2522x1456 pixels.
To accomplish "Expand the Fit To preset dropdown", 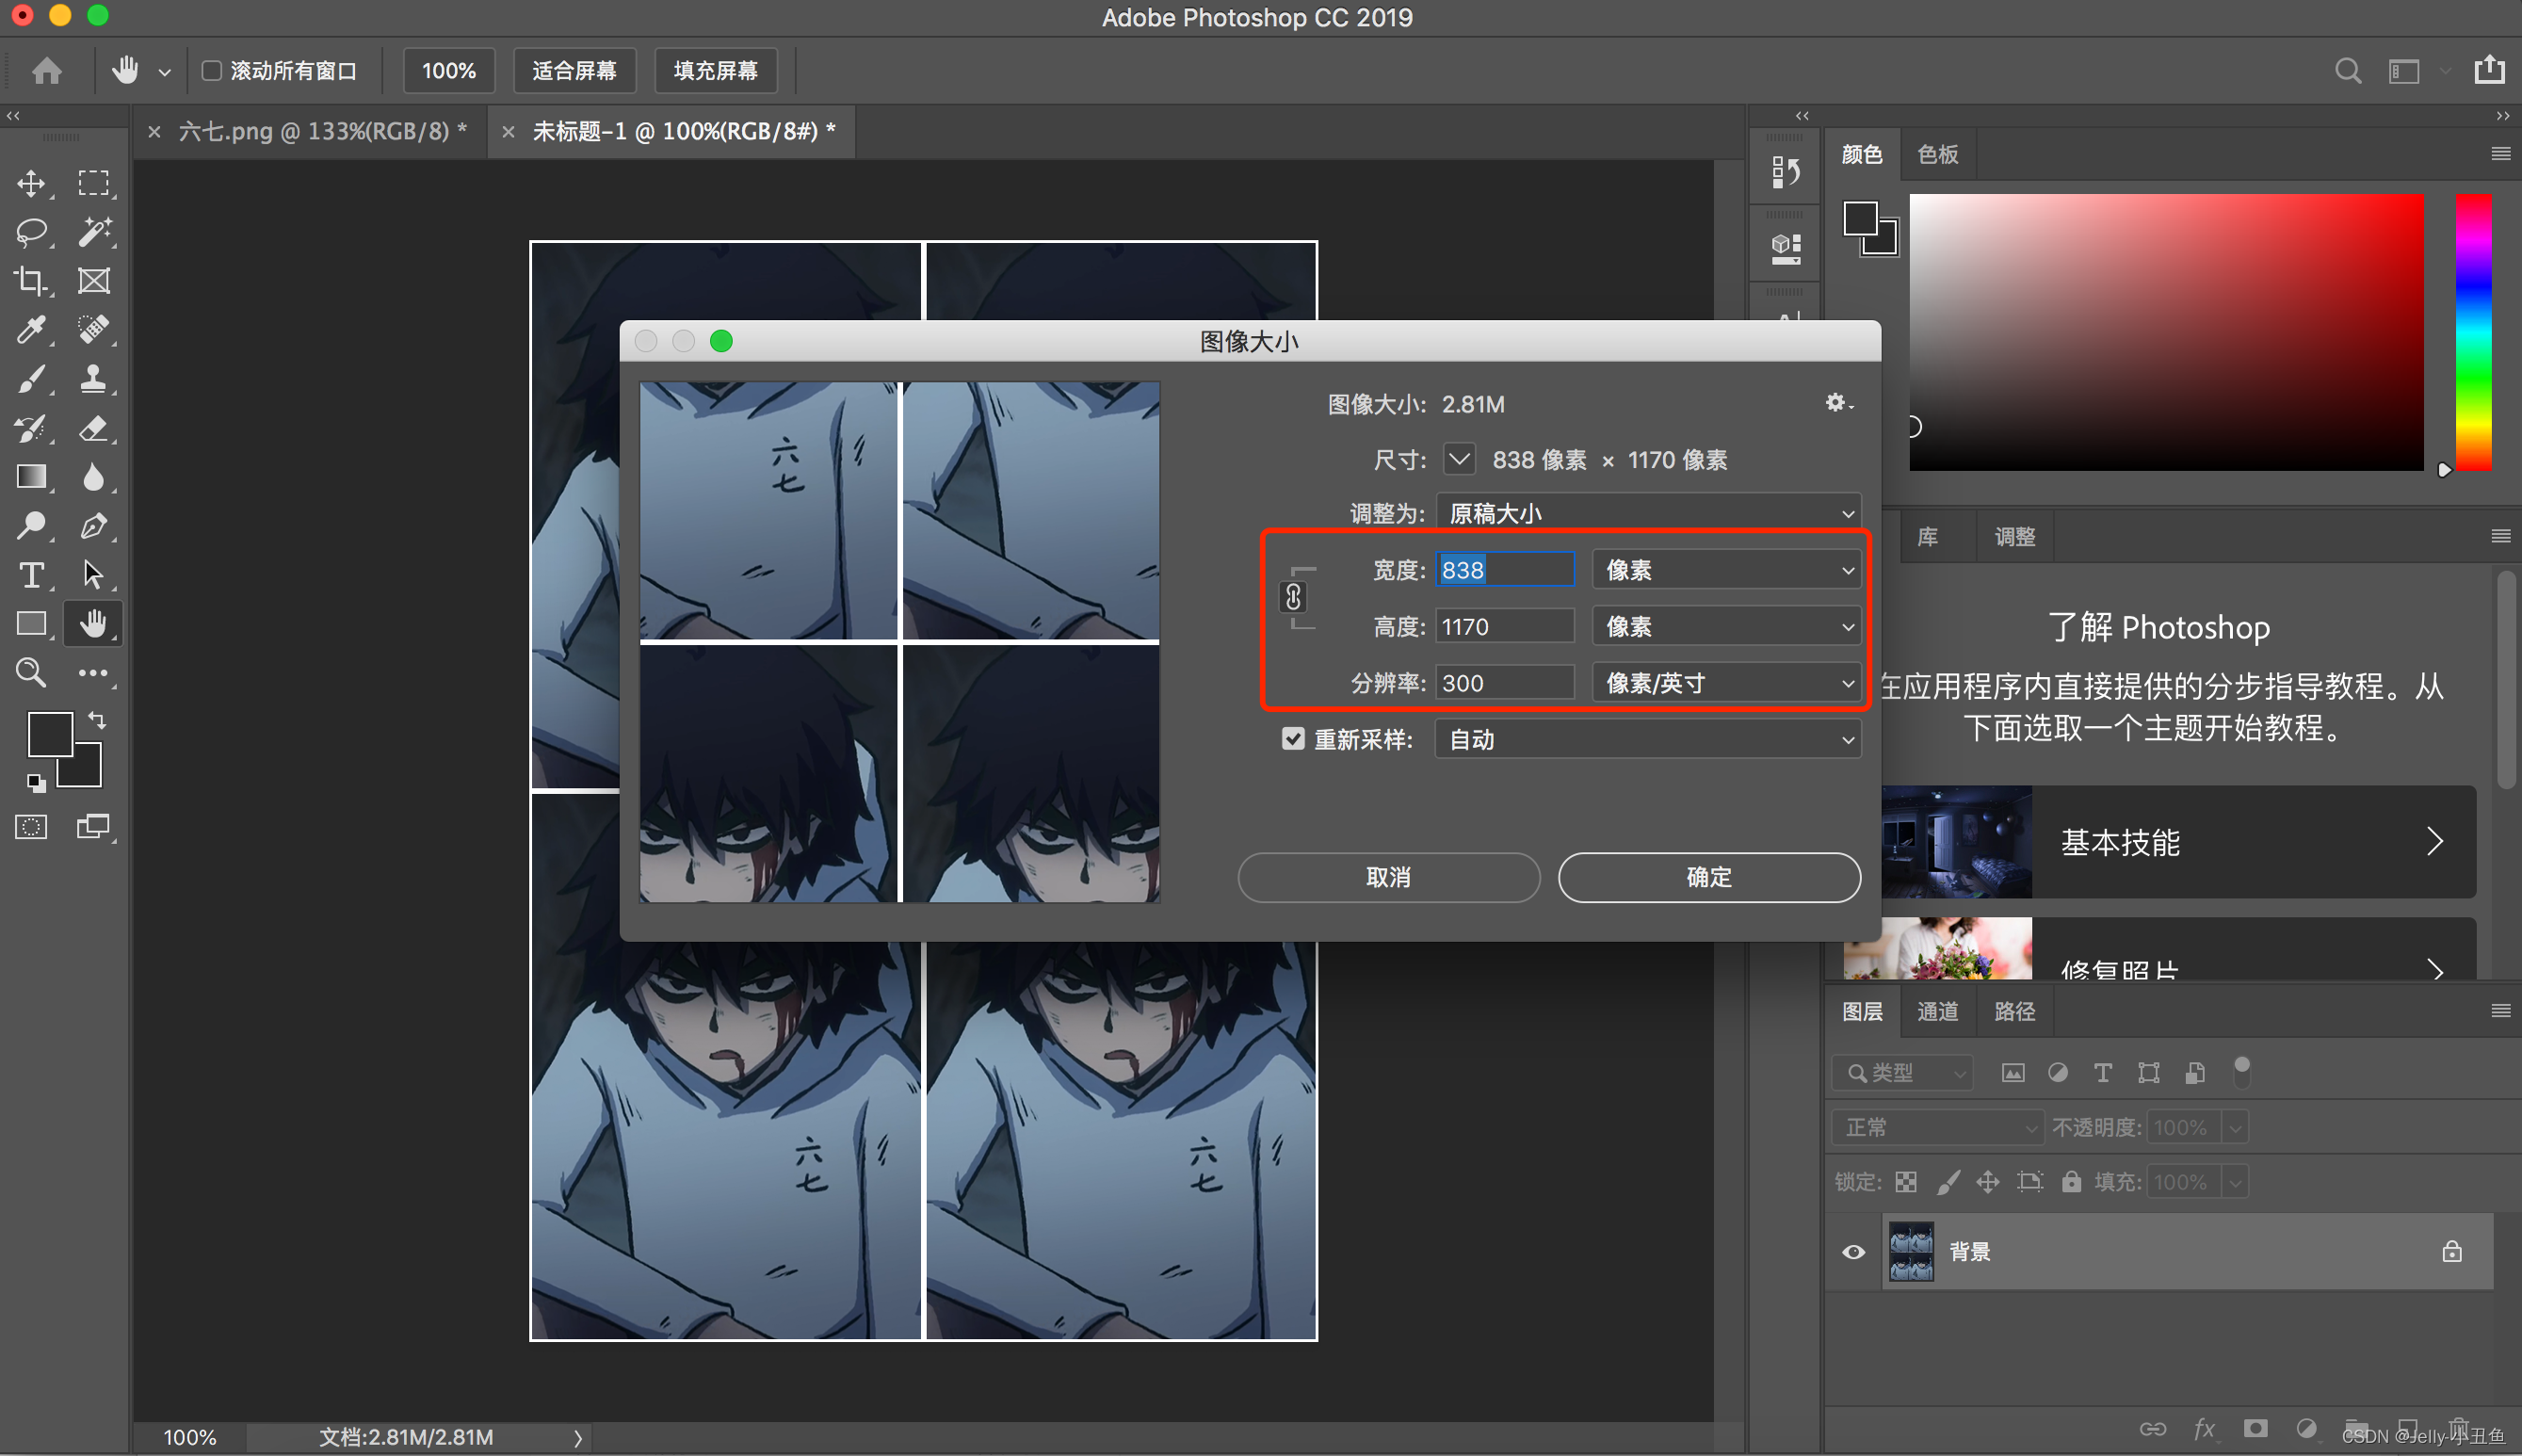I will pos(1648,513).
